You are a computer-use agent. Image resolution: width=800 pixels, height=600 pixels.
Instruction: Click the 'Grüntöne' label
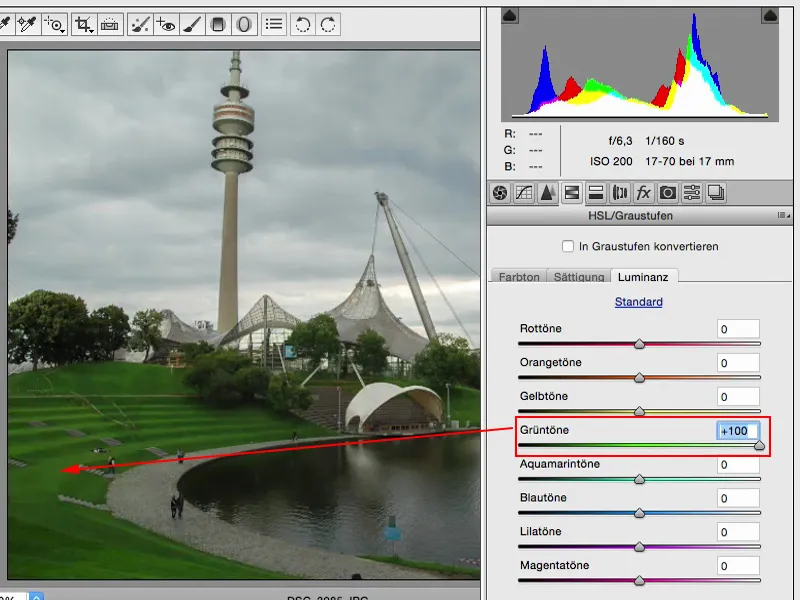(x=544, y=430)
